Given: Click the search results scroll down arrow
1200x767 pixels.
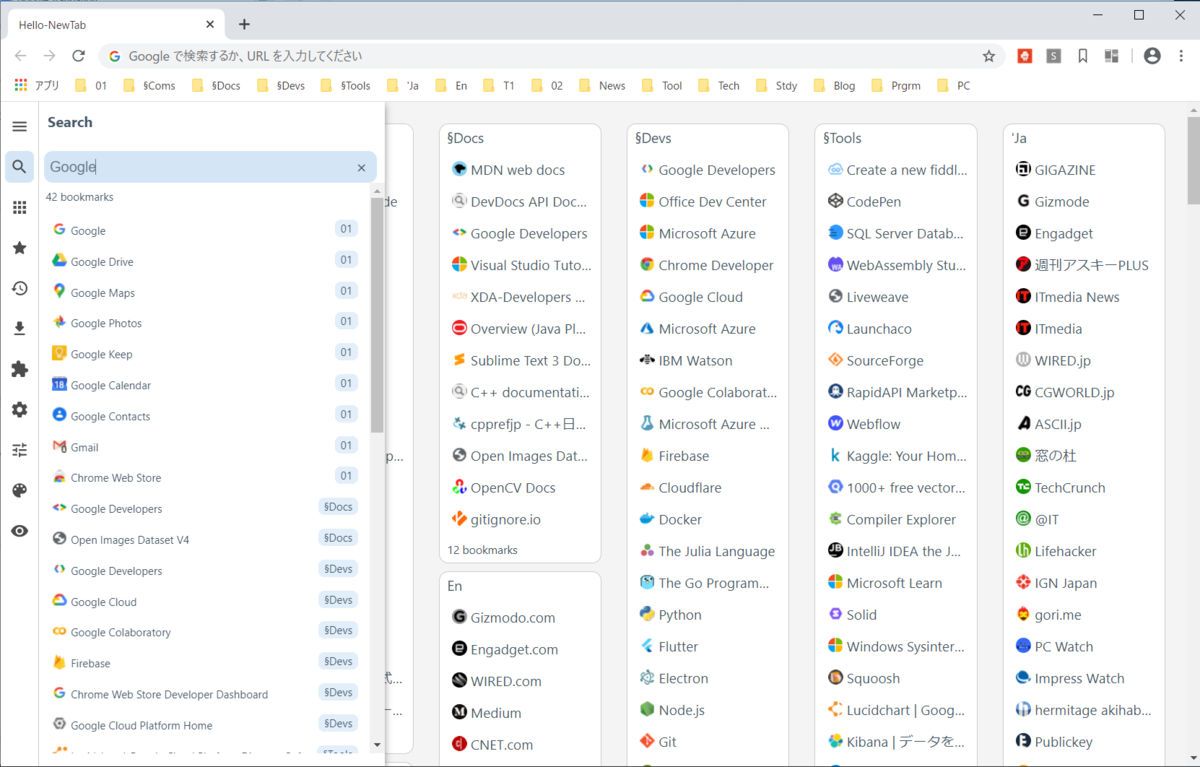Looking at the screenshot, I should tap(377, 744).
